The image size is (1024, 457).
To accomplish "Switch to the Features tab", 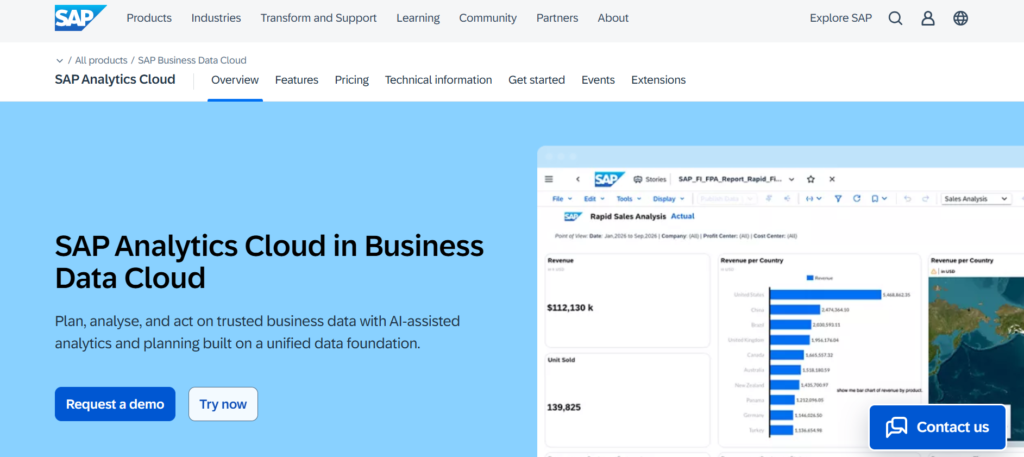I will 296,80.
